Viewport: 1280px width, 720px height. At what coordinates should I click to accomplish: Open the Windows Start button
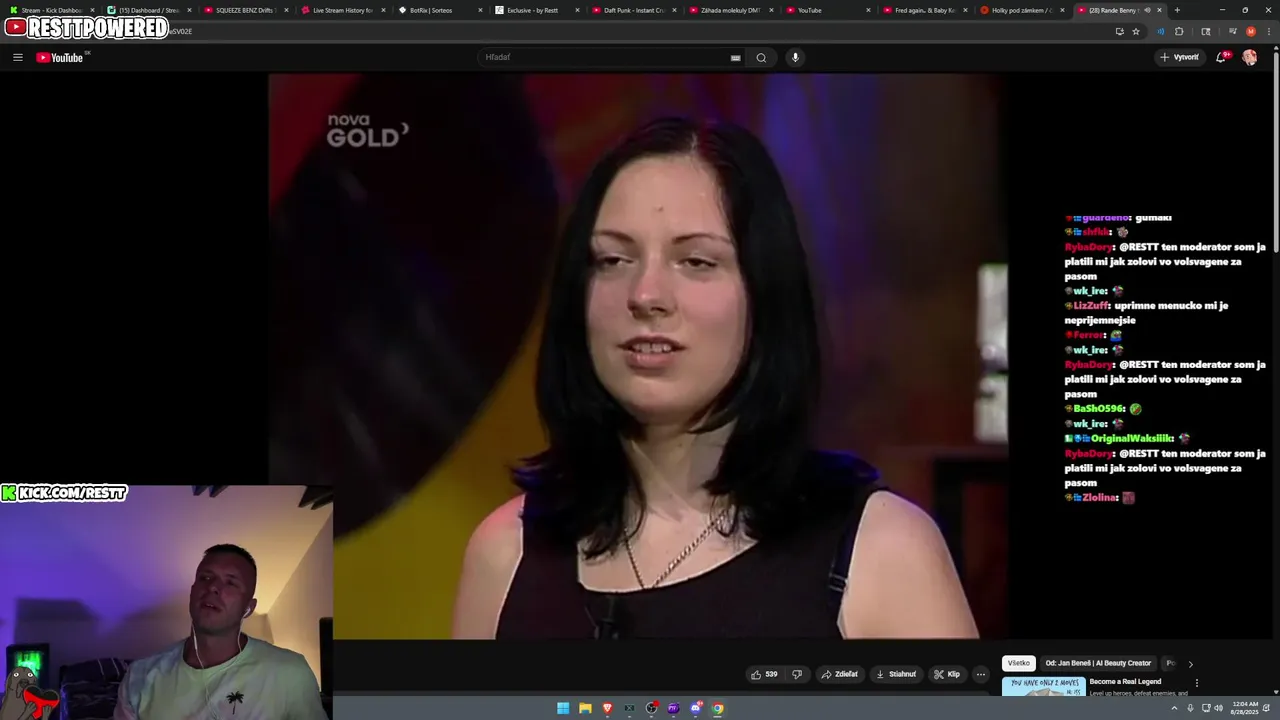click(x=563, y=708)
